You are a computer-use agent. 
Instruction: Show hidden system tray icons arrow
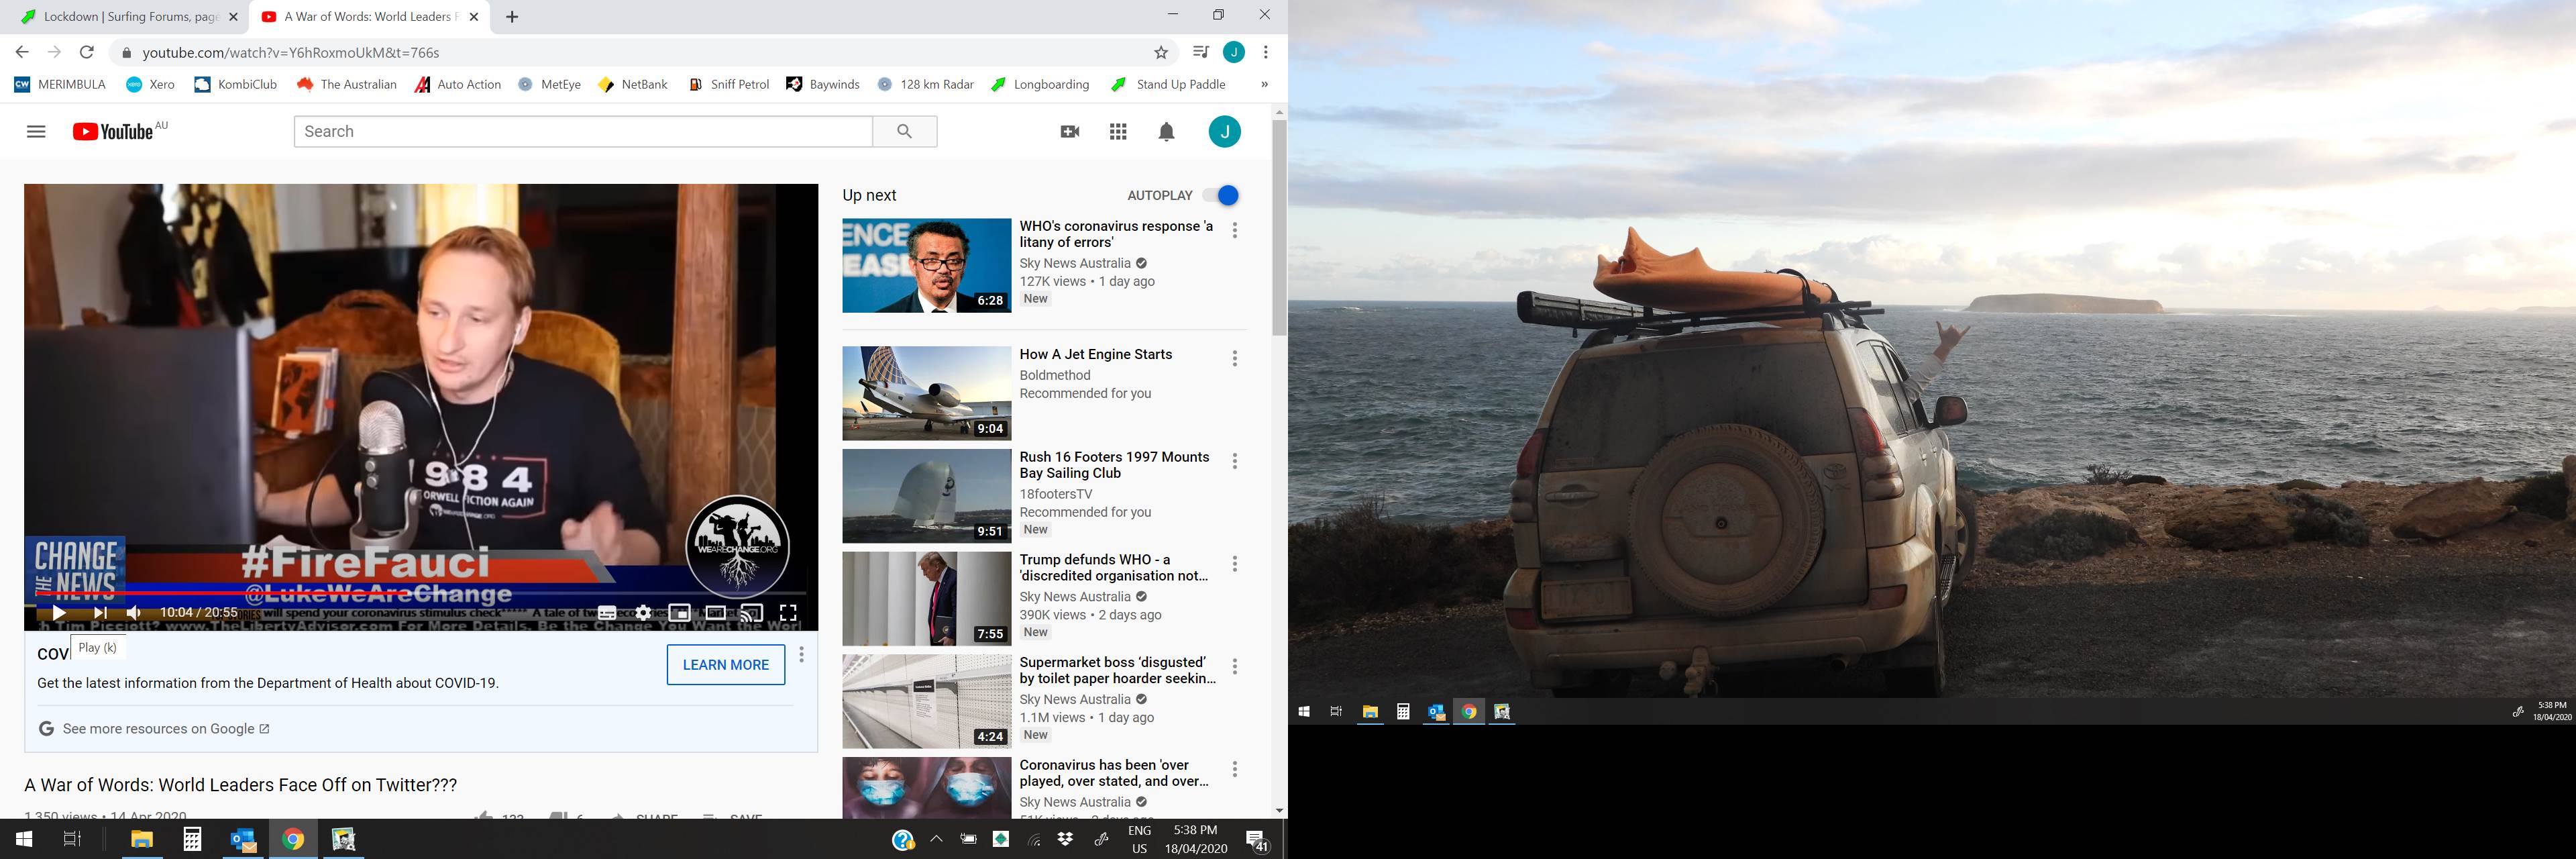click(x=936, y=839)
